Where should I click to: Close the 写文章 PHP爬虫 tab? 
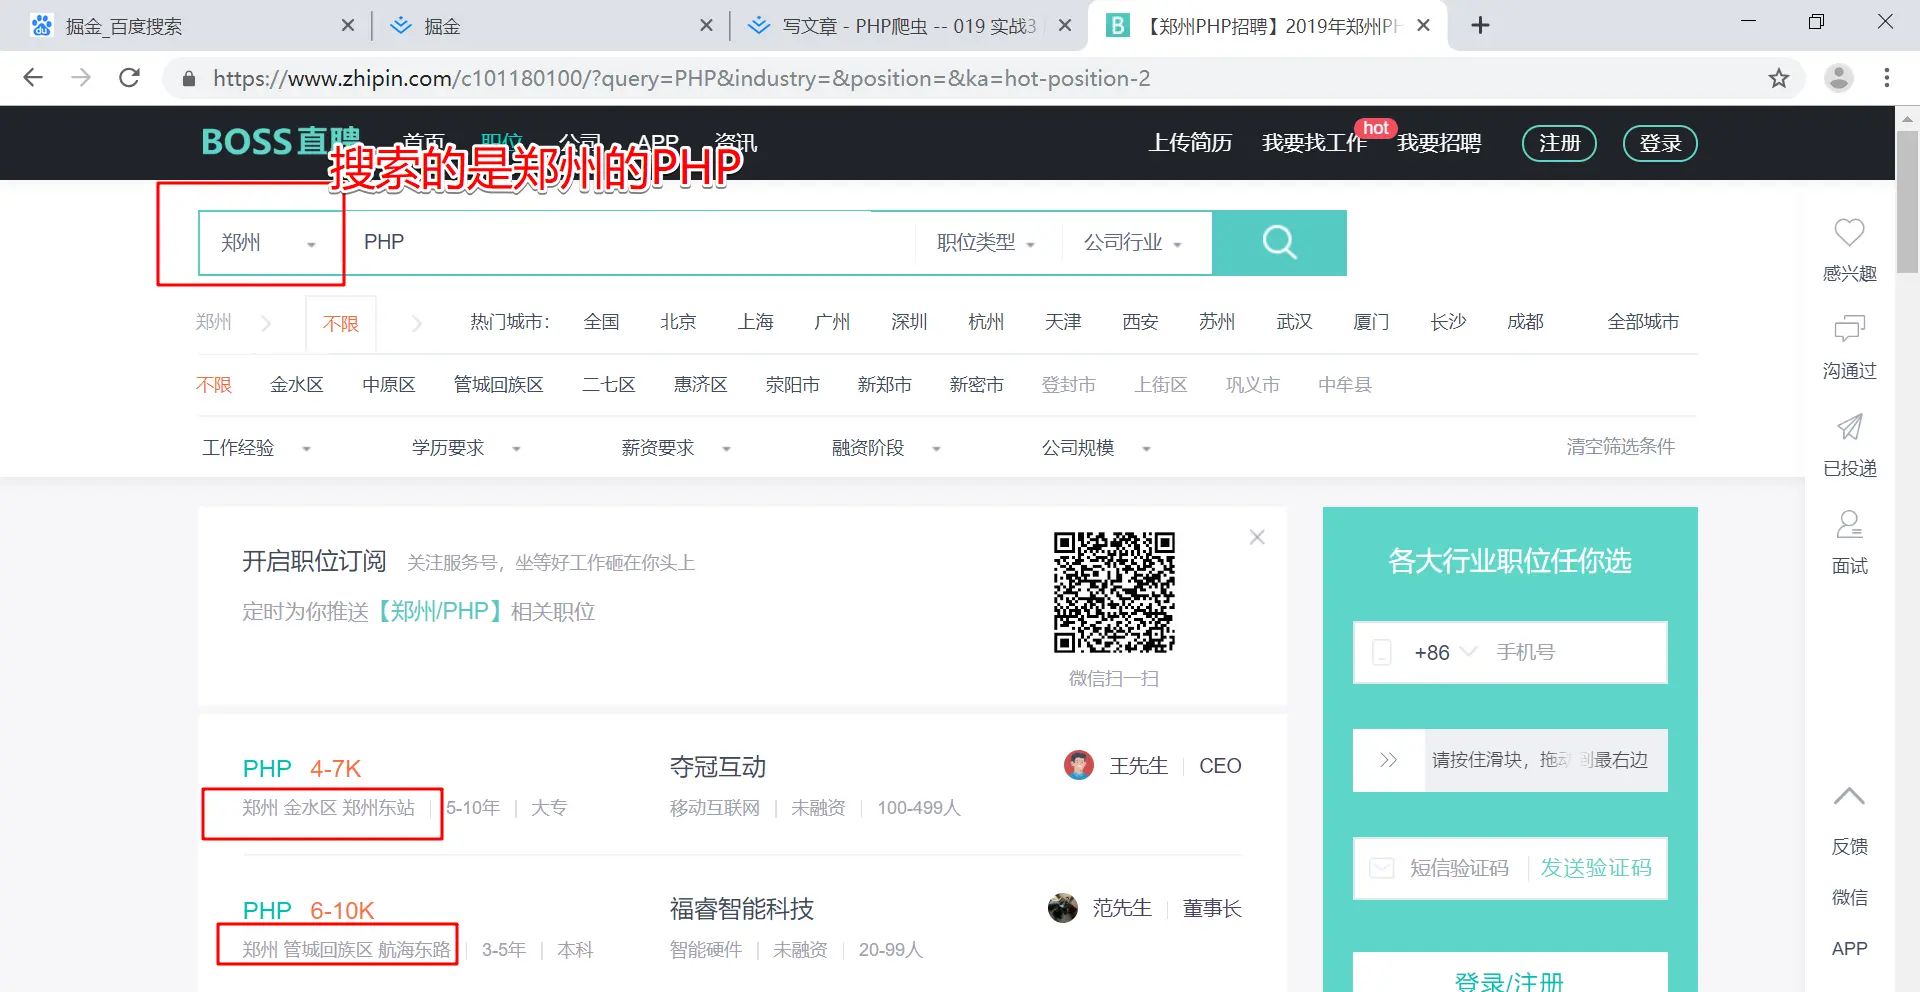pos(1065,26)
